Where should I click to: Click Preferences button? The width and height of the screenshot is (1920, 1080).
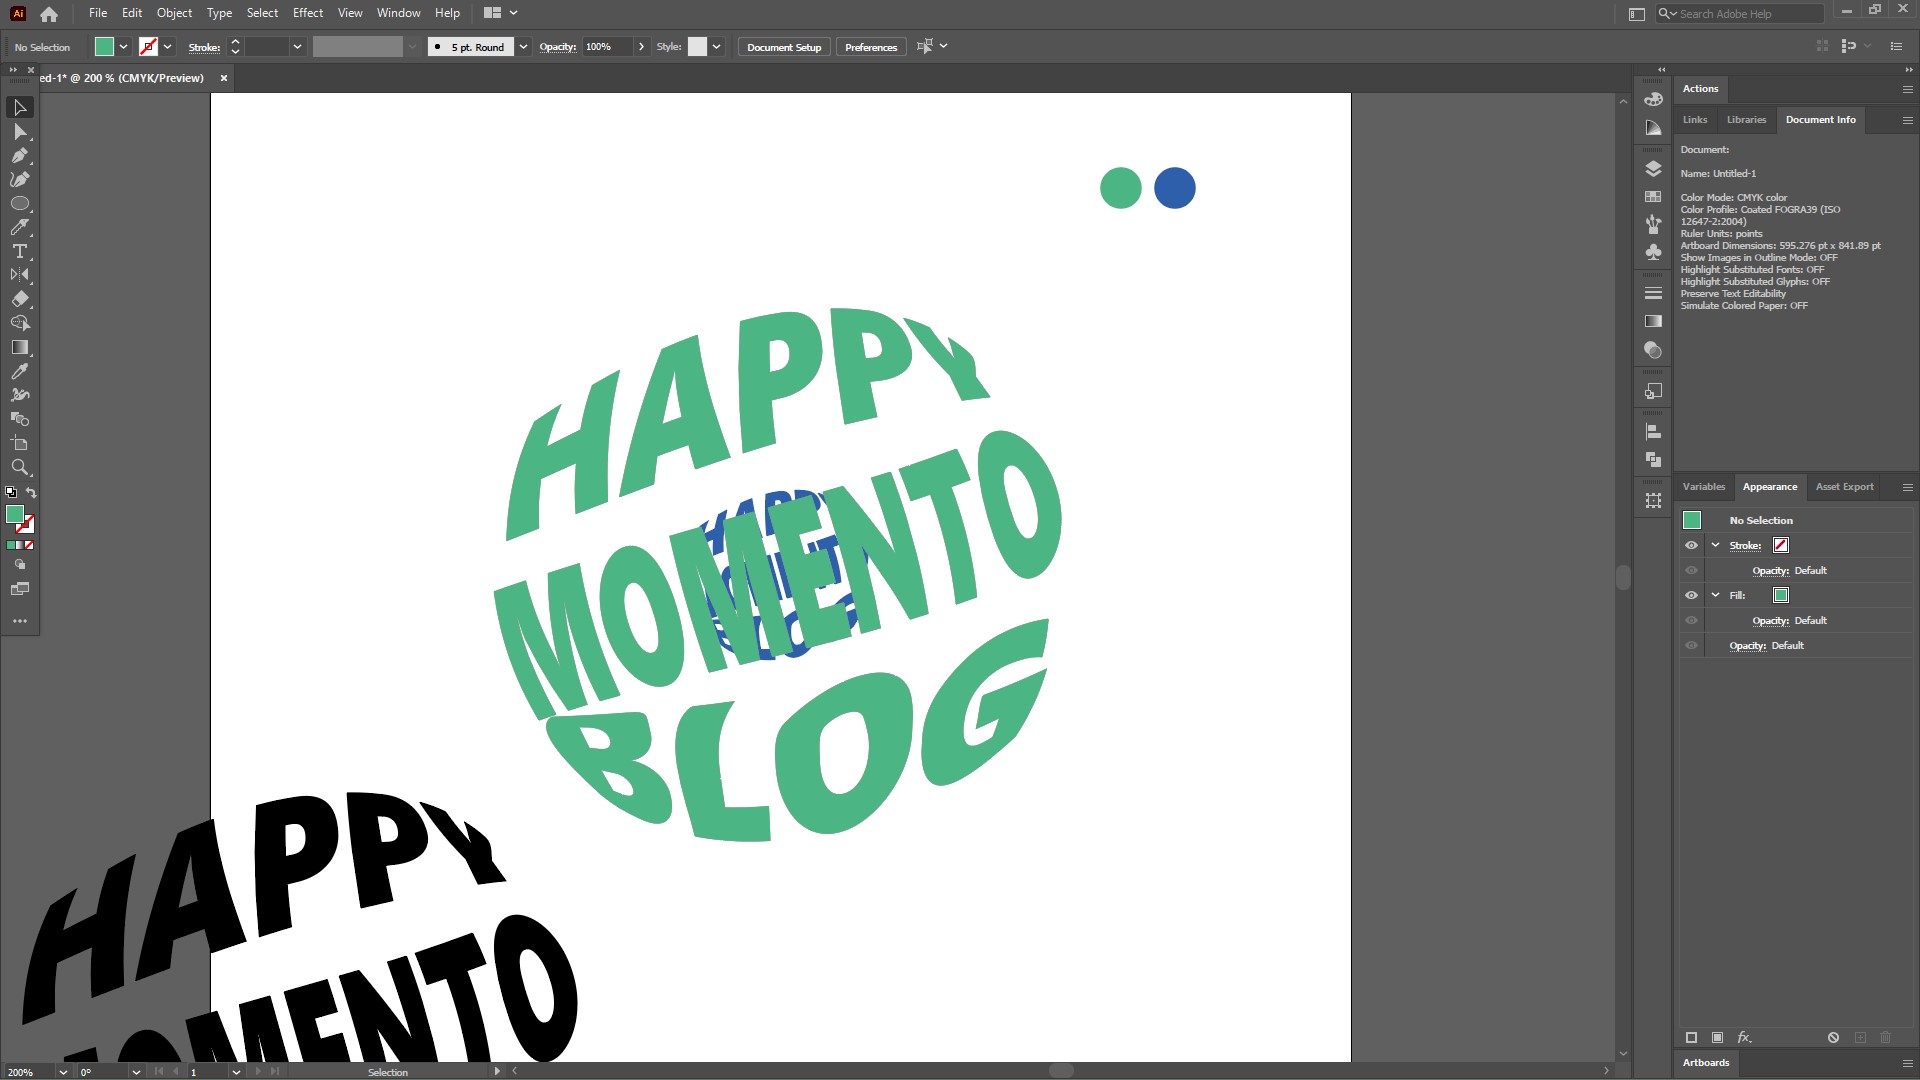[x=871, y=47]
